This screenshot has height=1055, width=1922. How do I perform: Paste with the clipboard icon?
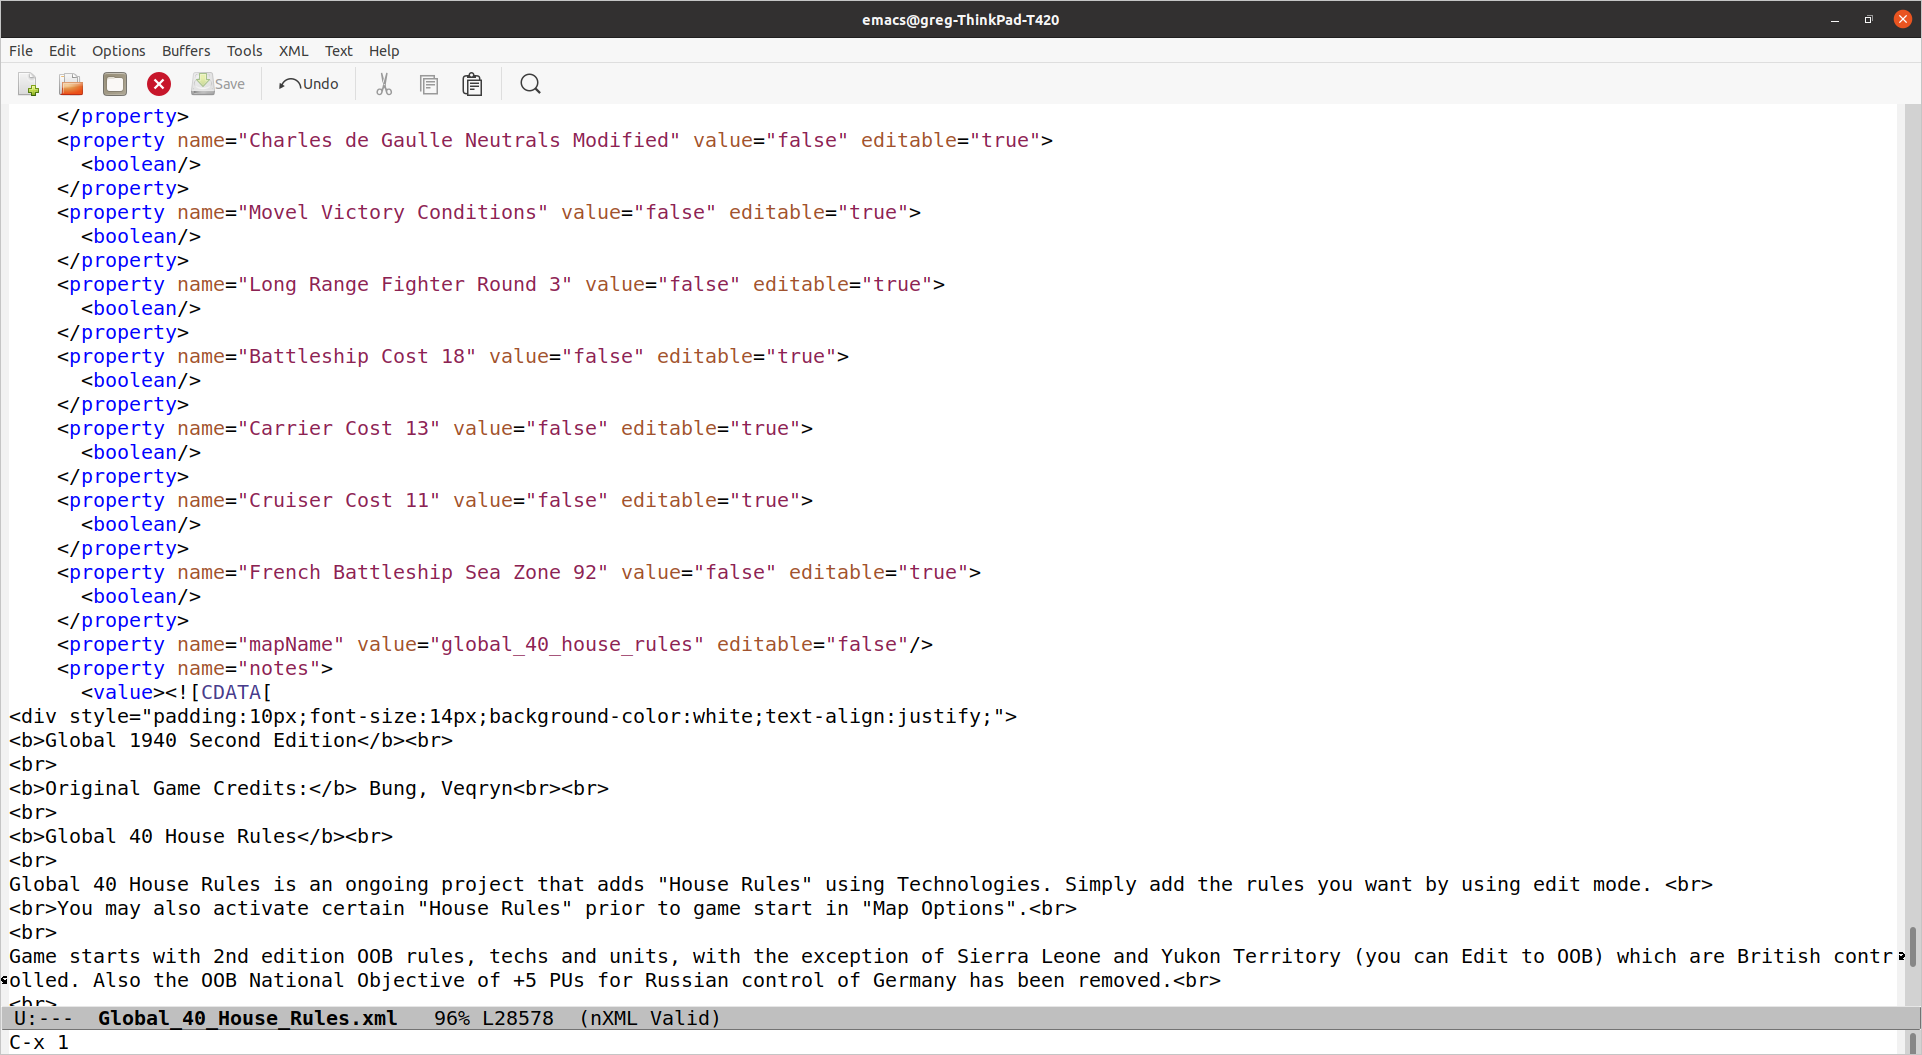click(x=472, y=84)
